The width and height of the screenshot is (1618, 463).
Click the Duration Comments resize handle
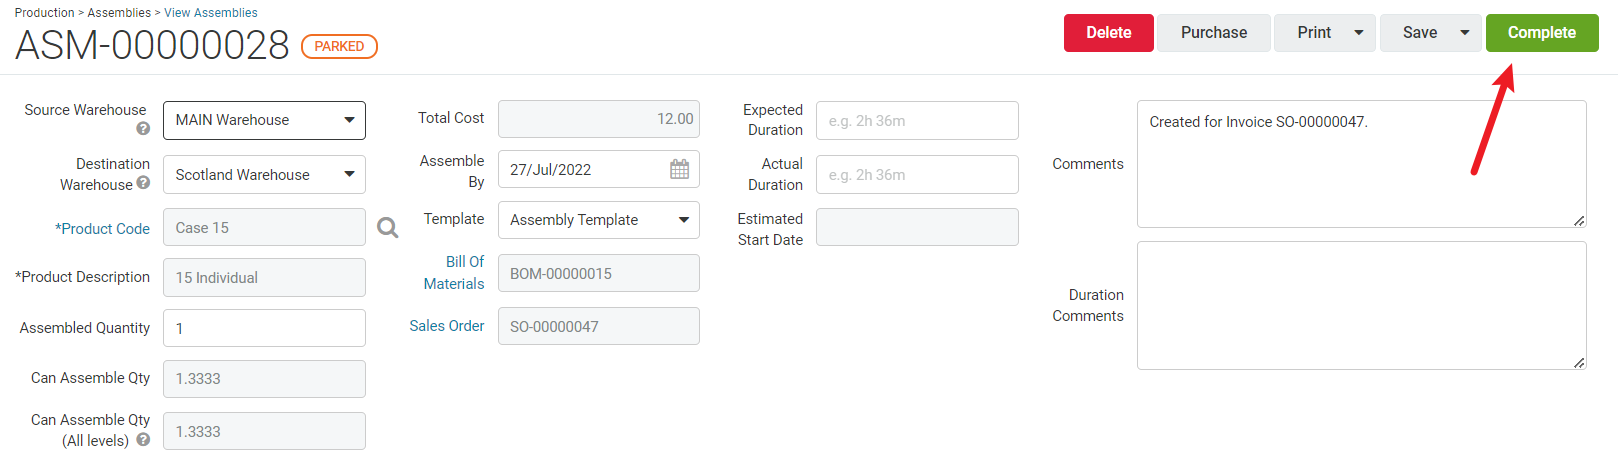(1579, 362)
